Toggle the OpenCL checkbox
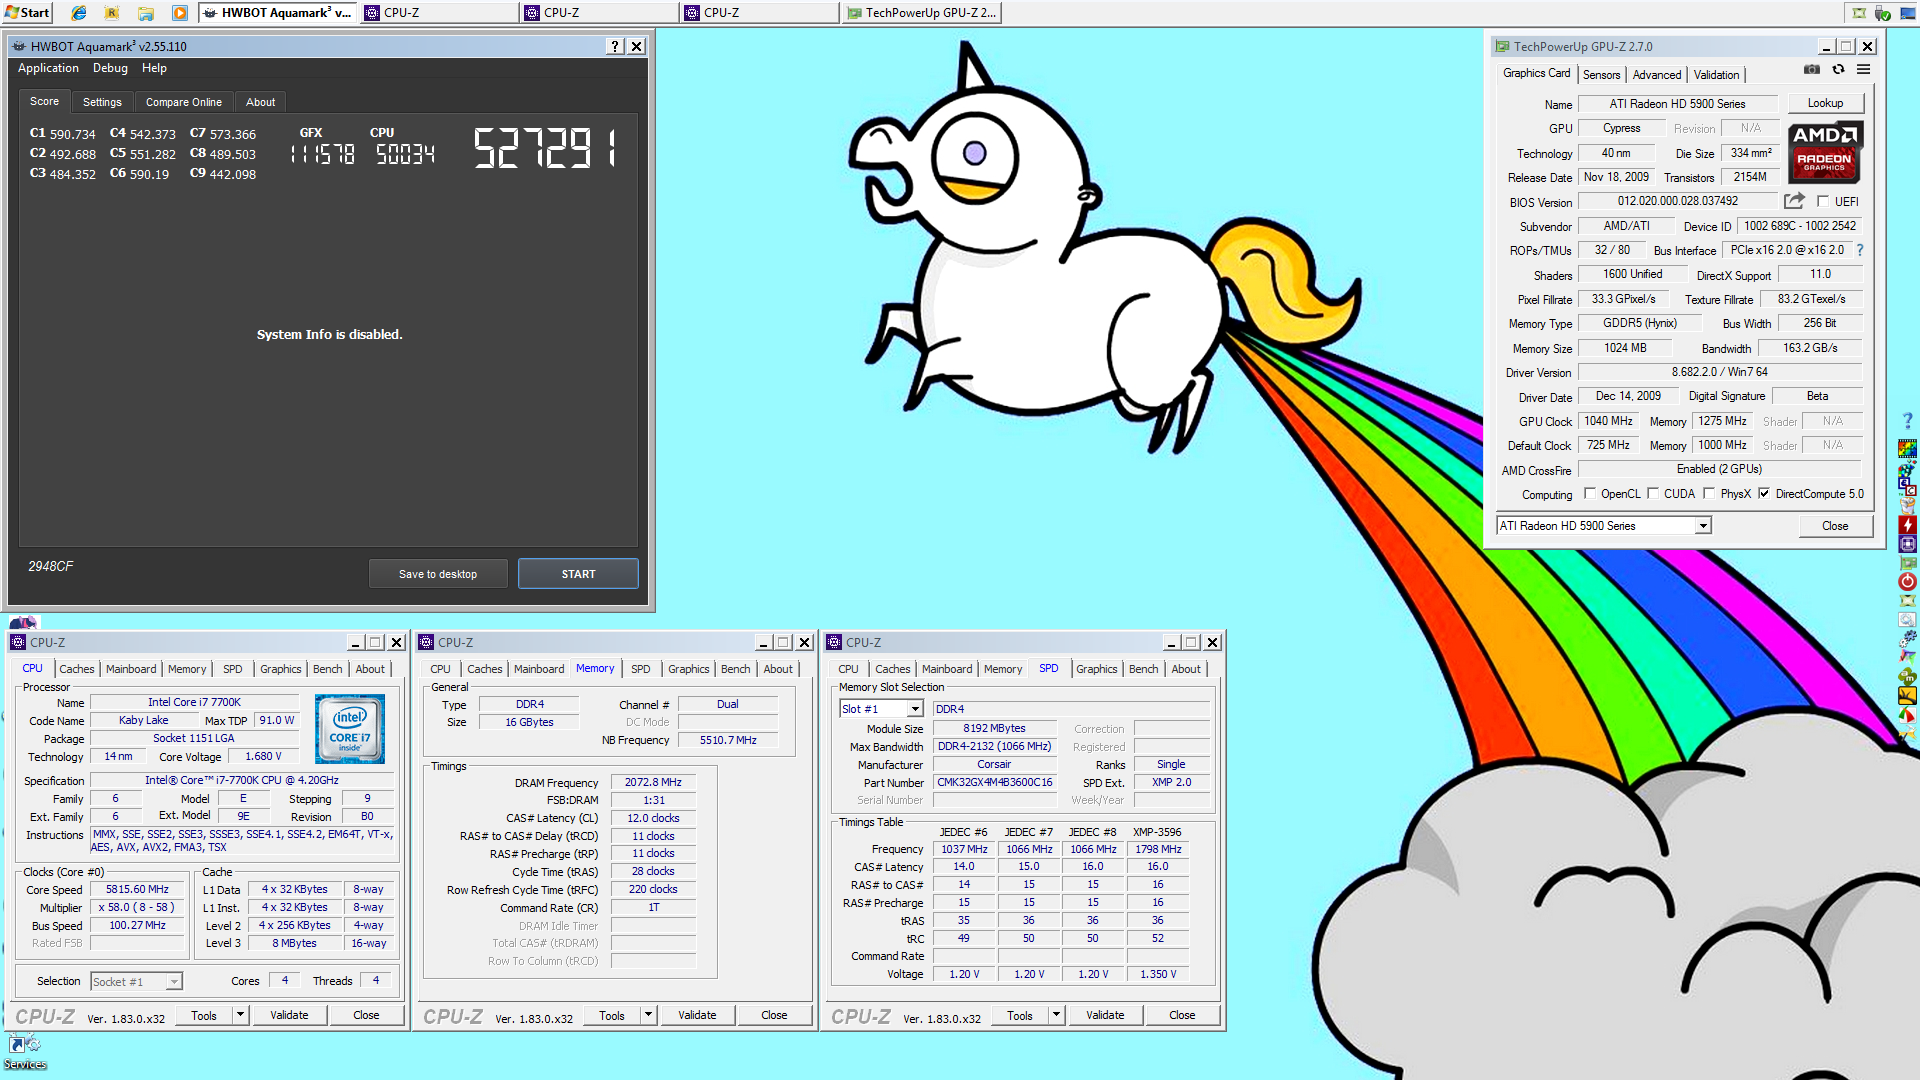The width and height of the screenshot is (1920, 1080). (x=1589, y=493)
